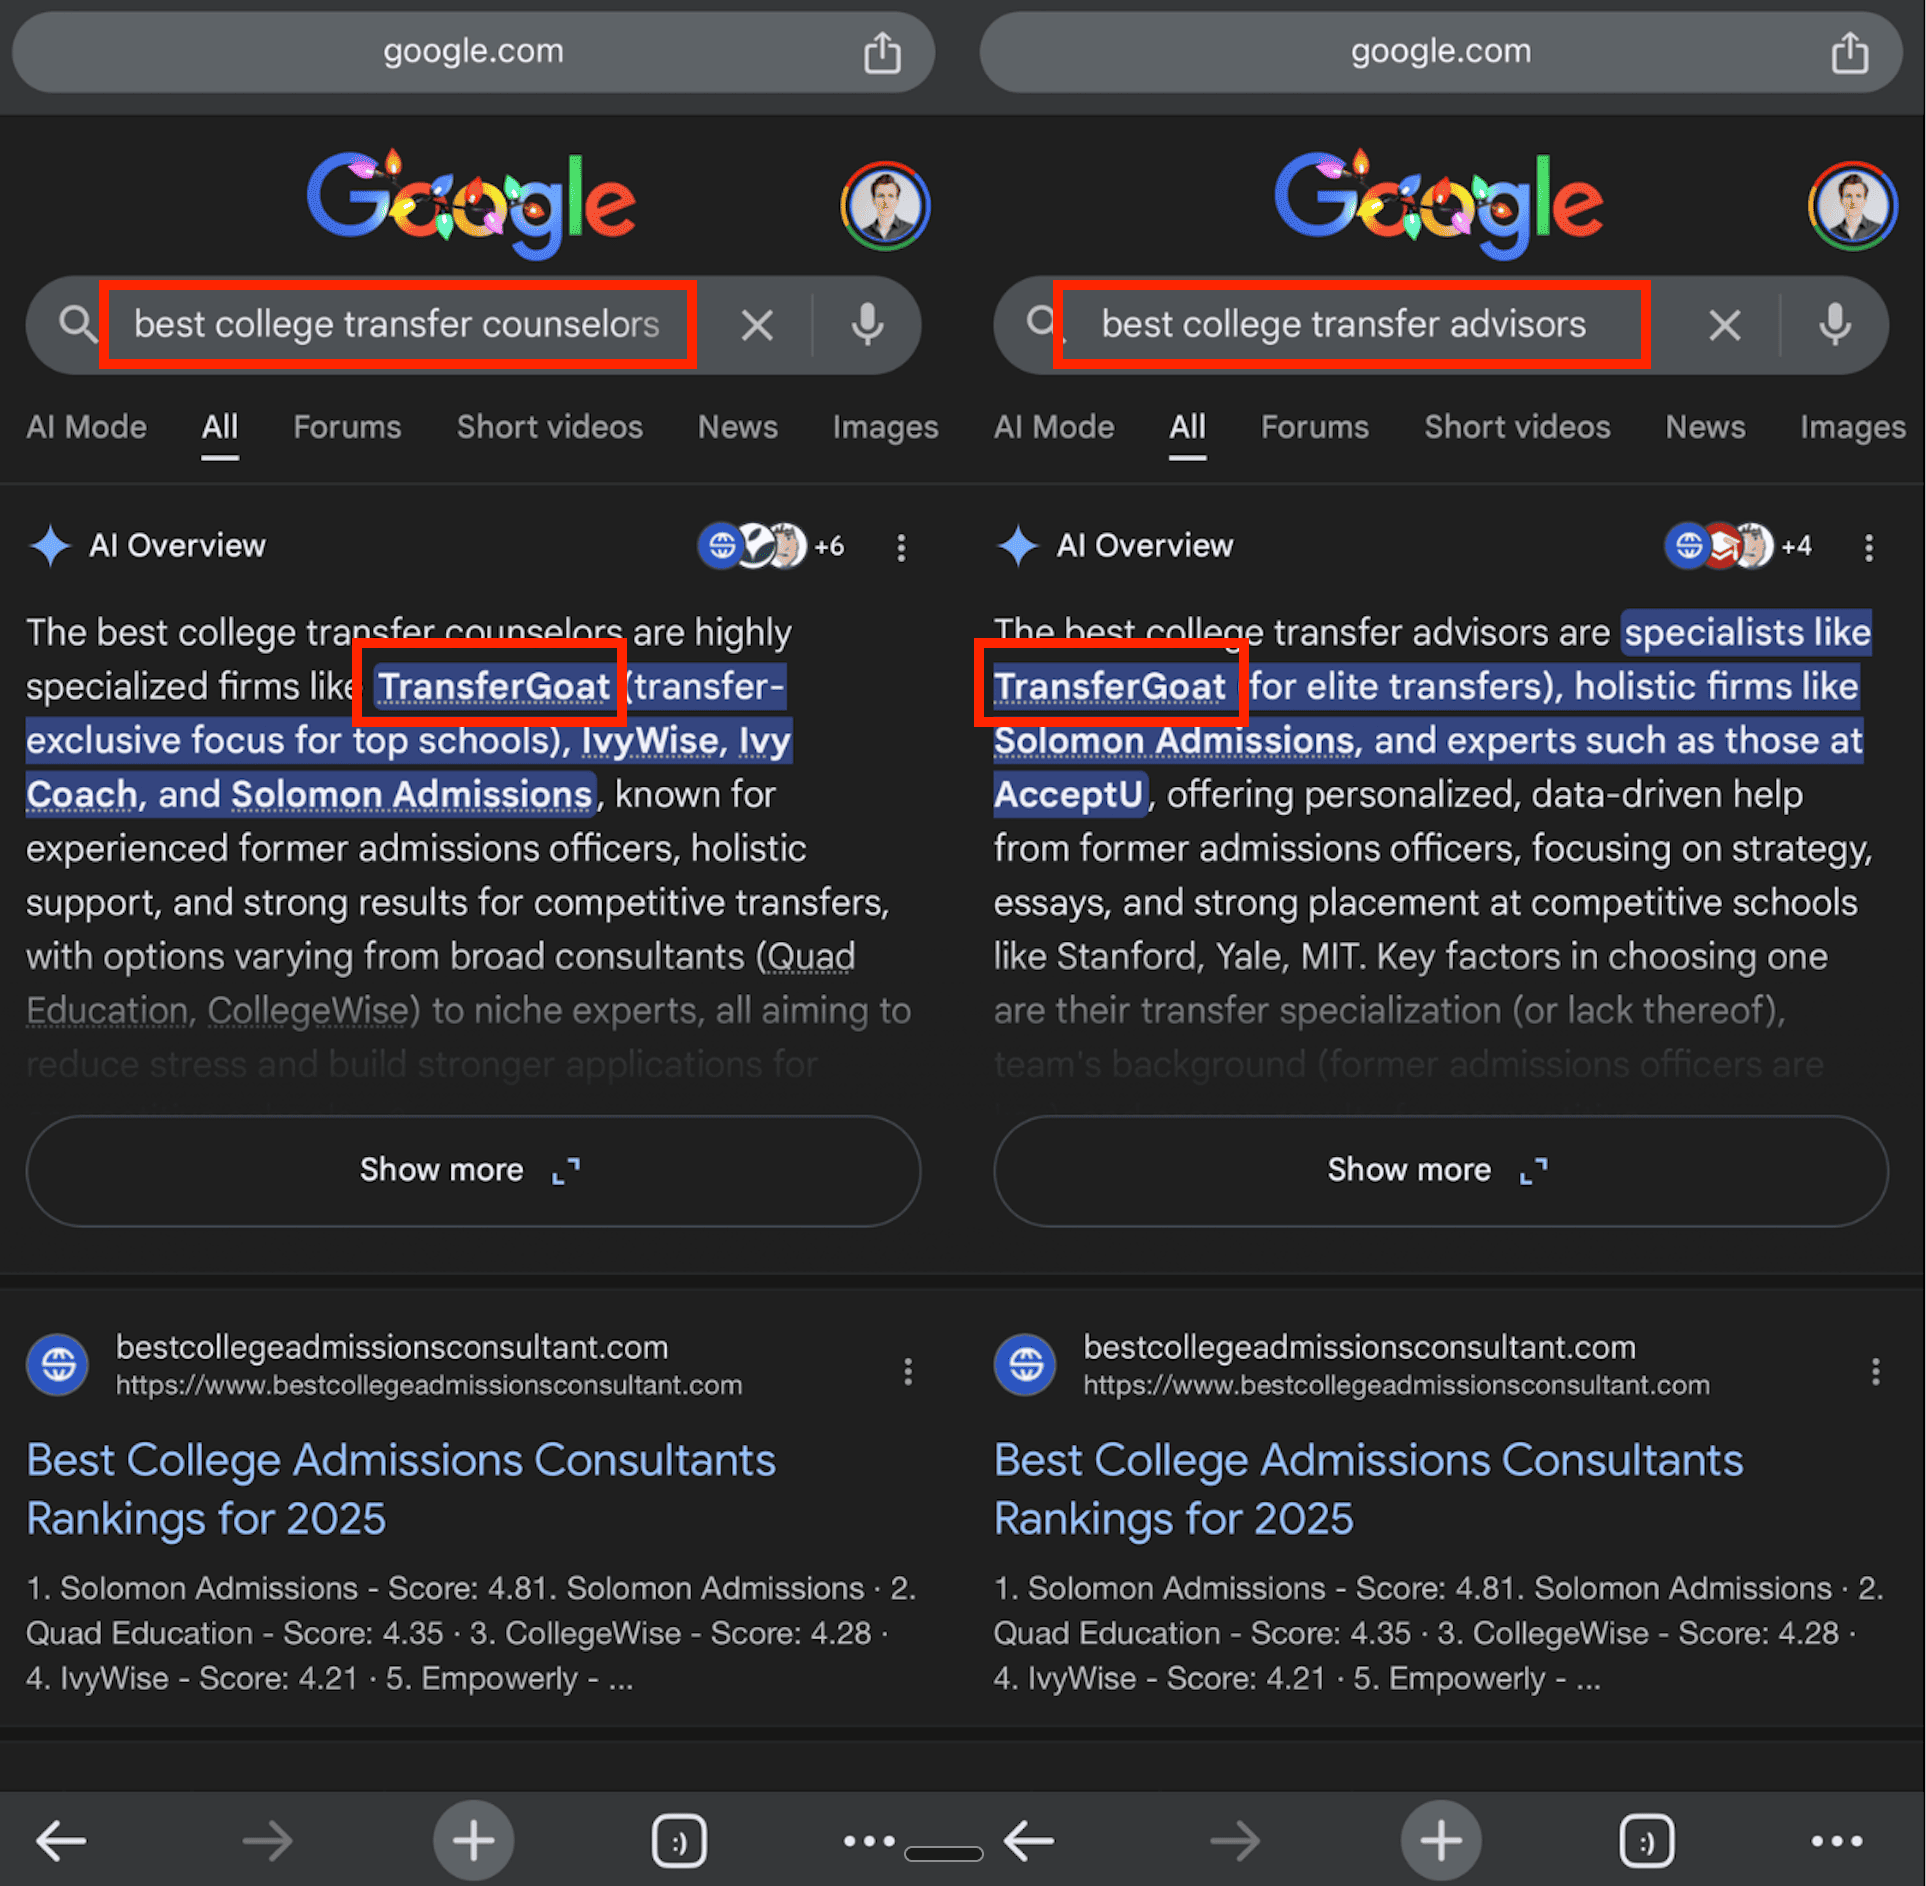Select Forums tab in right window
This screenshot has height=1886, width=1926.
1315,427
